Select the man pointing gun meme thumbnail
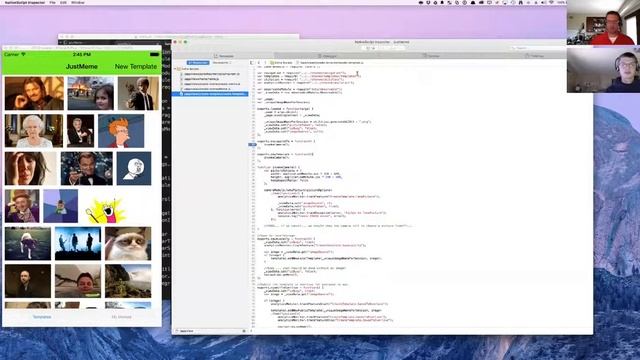The height and width of the screenshot is (360, 640). pyautogui.click(x=138, y=93)
